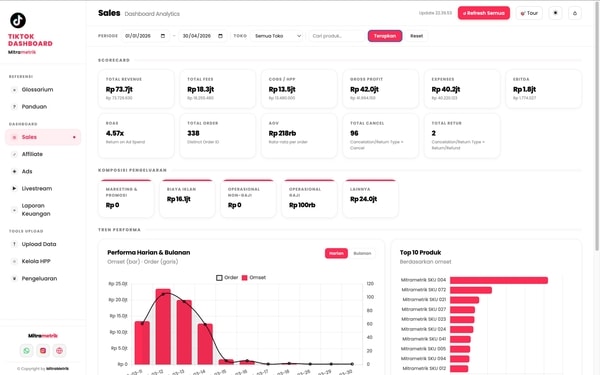The width and height of the screenshot is (600, 375).
Task: Click the Mitrametrik SKU 072 bar
Action: [x=471, y=290]
